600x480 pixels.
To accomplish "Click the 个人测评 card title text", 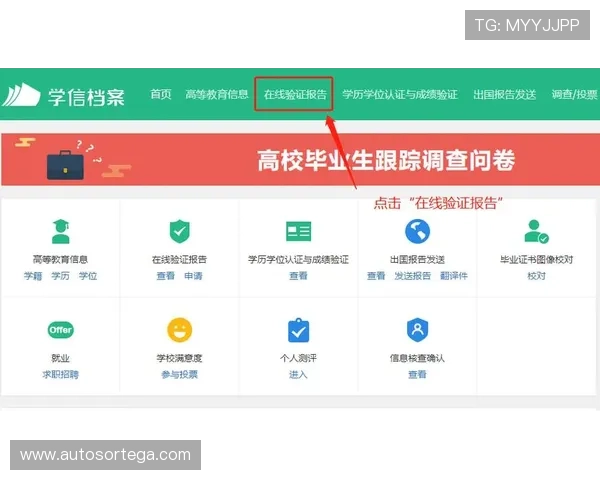I will tap(298, 358).
